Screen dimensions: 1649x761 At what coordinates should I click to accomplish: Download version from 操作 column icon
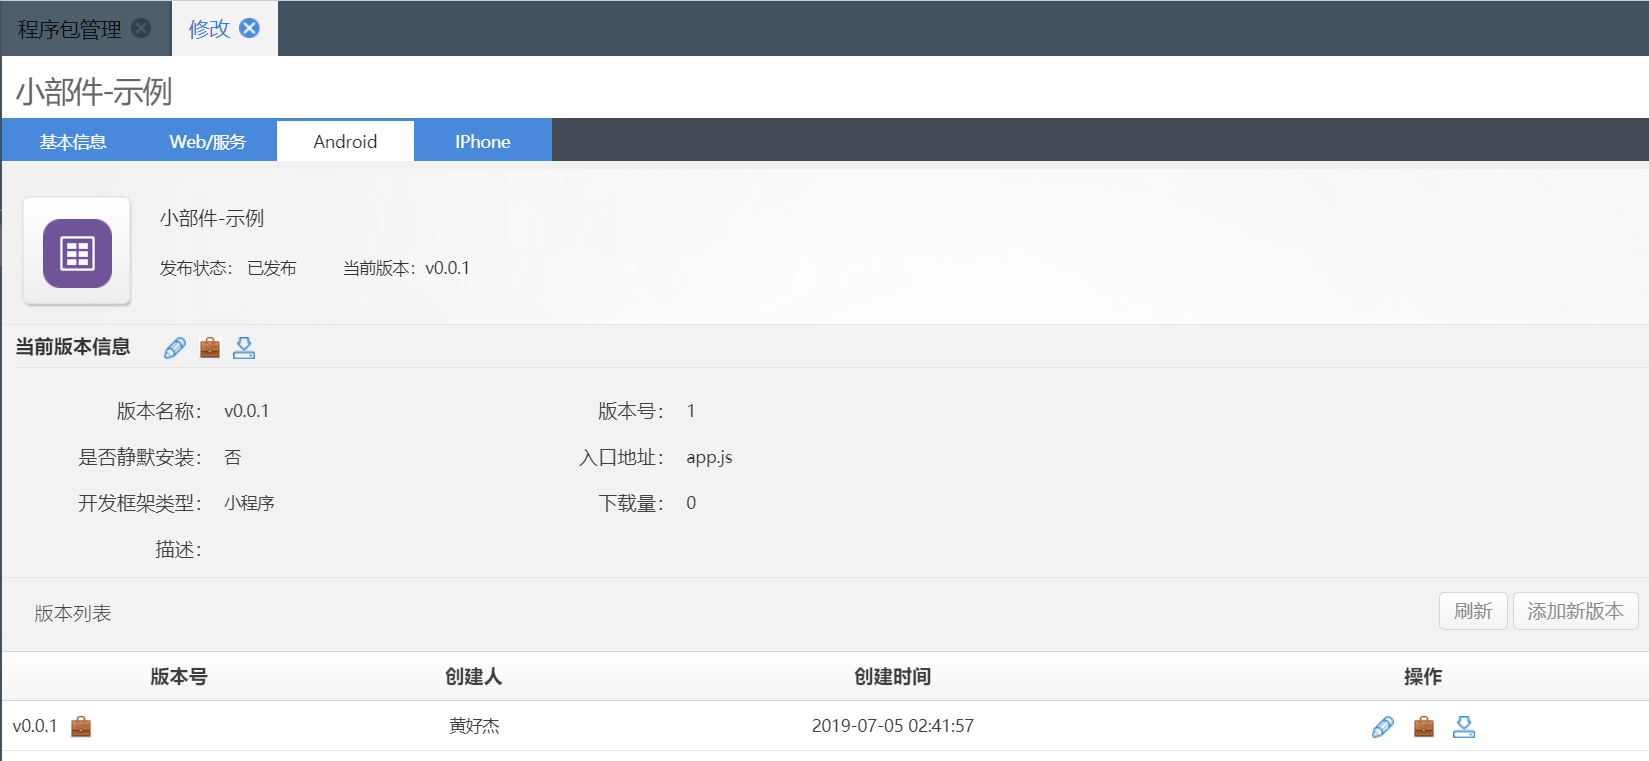pos(1464,727)
